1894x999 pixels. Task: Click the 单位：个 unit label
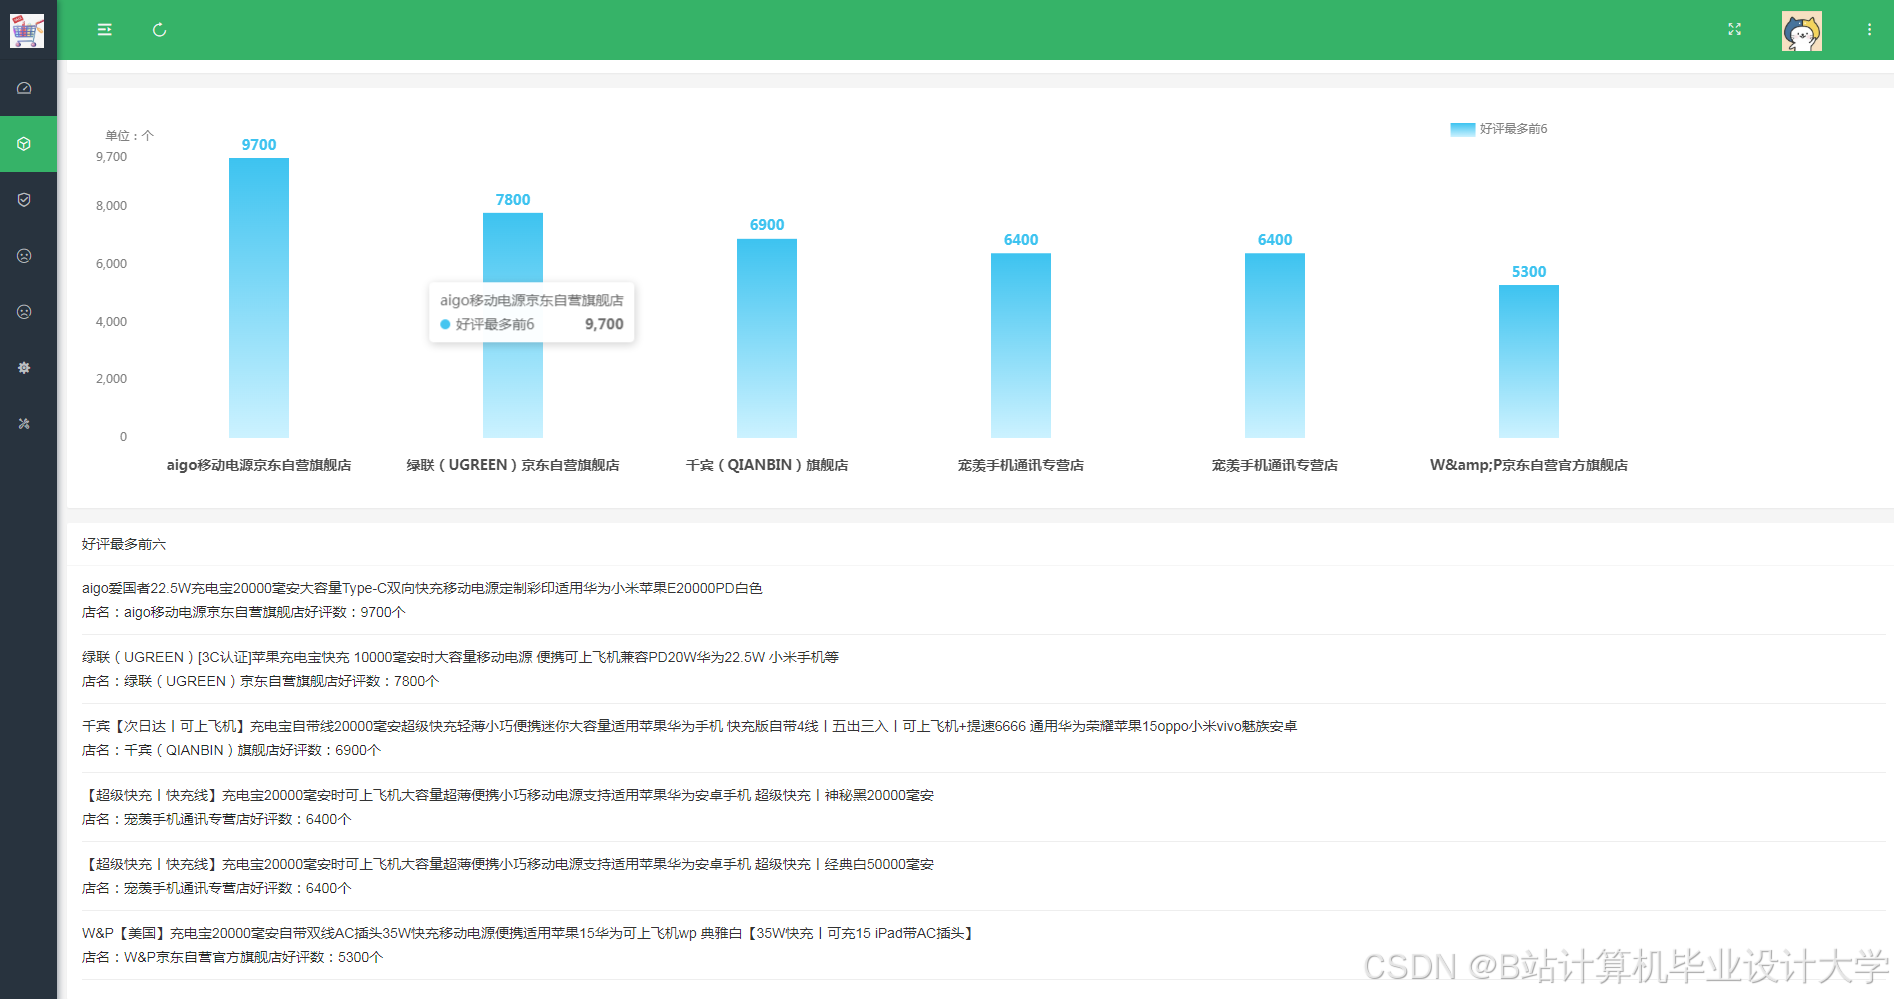(x=130, y=135)
